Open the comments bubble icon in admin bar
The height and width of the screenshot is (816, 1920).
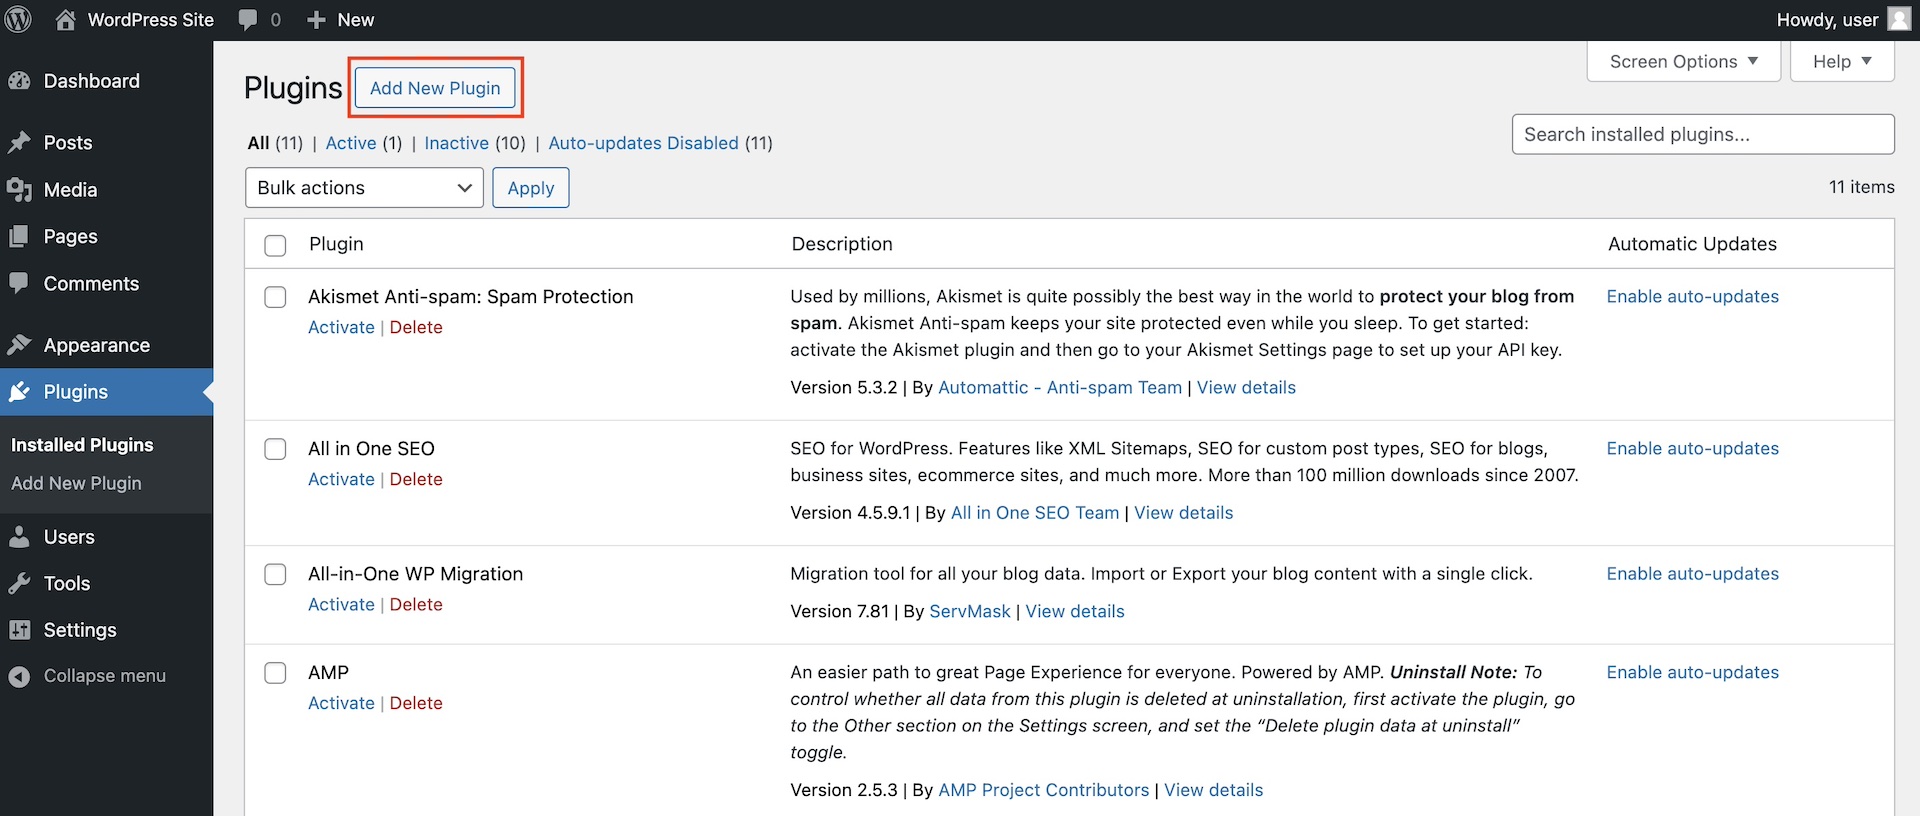(248, 20)
